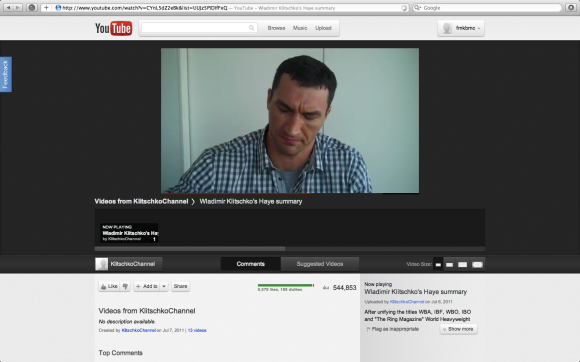Image resolution: width=580 pixels, height=362 pixels.
Task: Open the 13 videos link
Action: coord(197,330)
